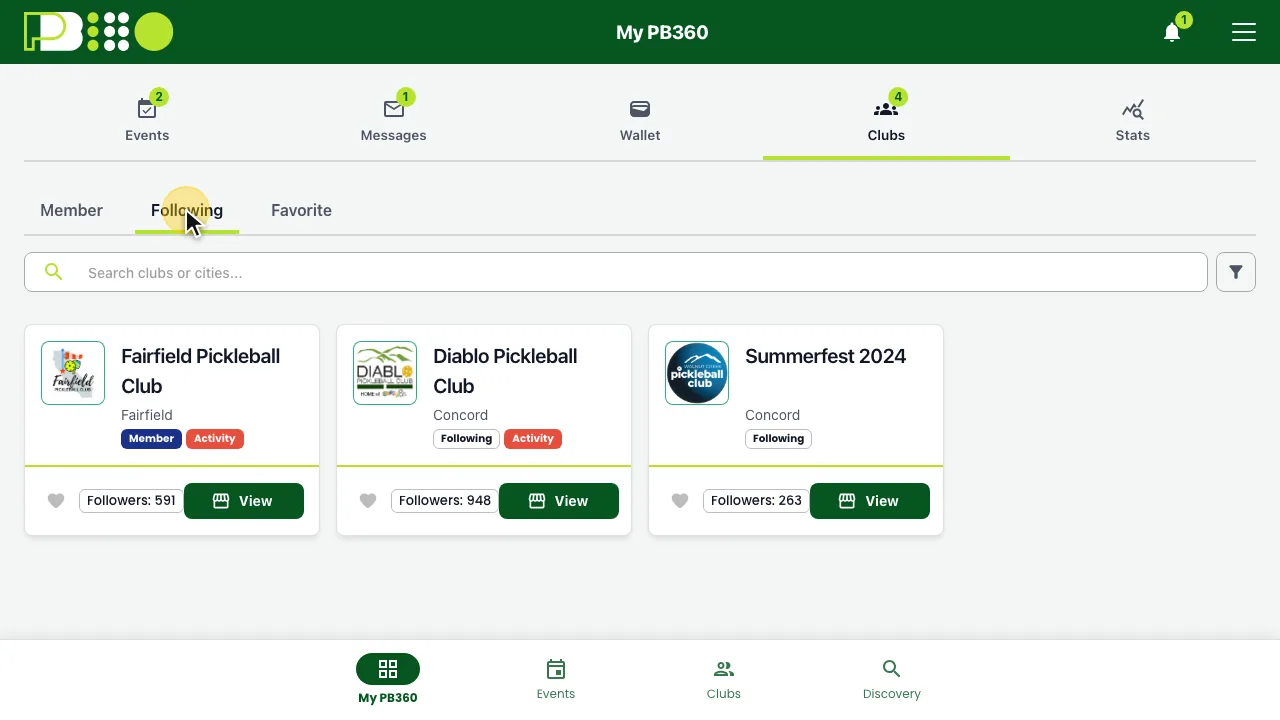Screen dimensions: 1280x720
Task: Click the Summerfest 2024 club logo
Action: [x=697, y=373]
